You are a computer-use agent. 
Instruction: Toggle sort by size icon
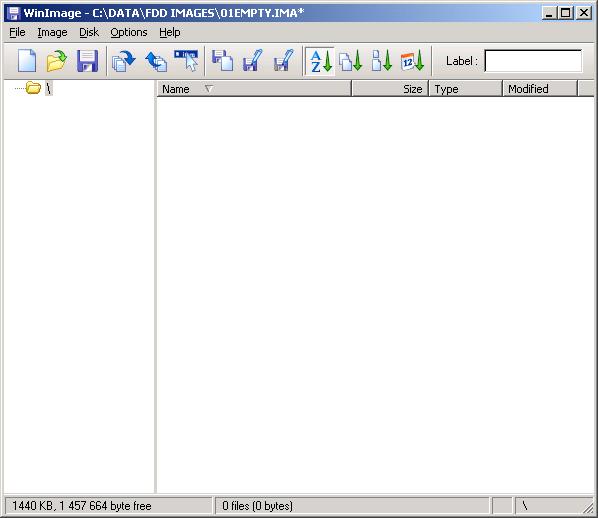point(381,61)
